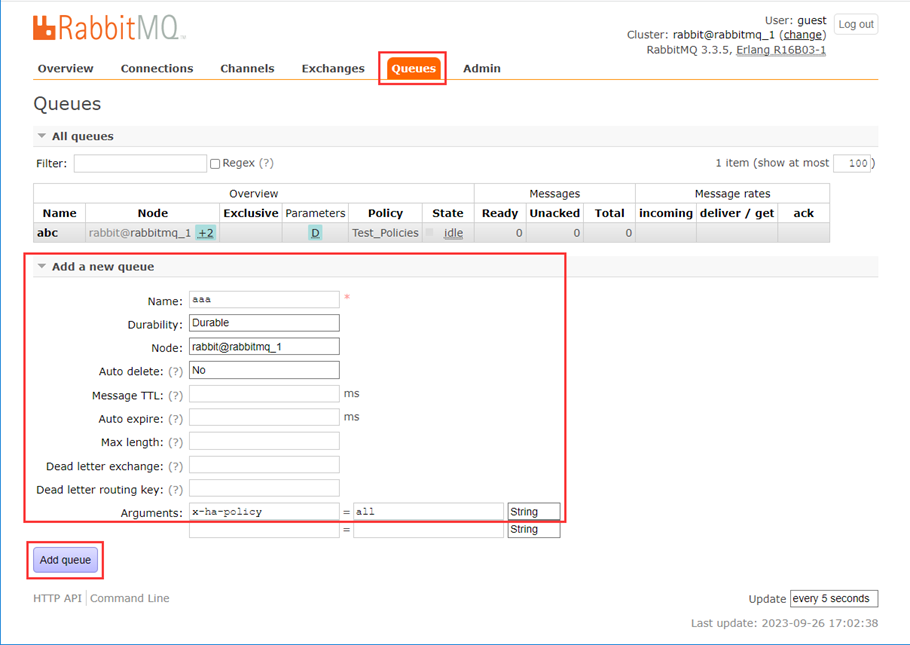This screenshot has width=910, height=645.
Task: Click the x-ha-policy argument key field
Action: point(264,512)
